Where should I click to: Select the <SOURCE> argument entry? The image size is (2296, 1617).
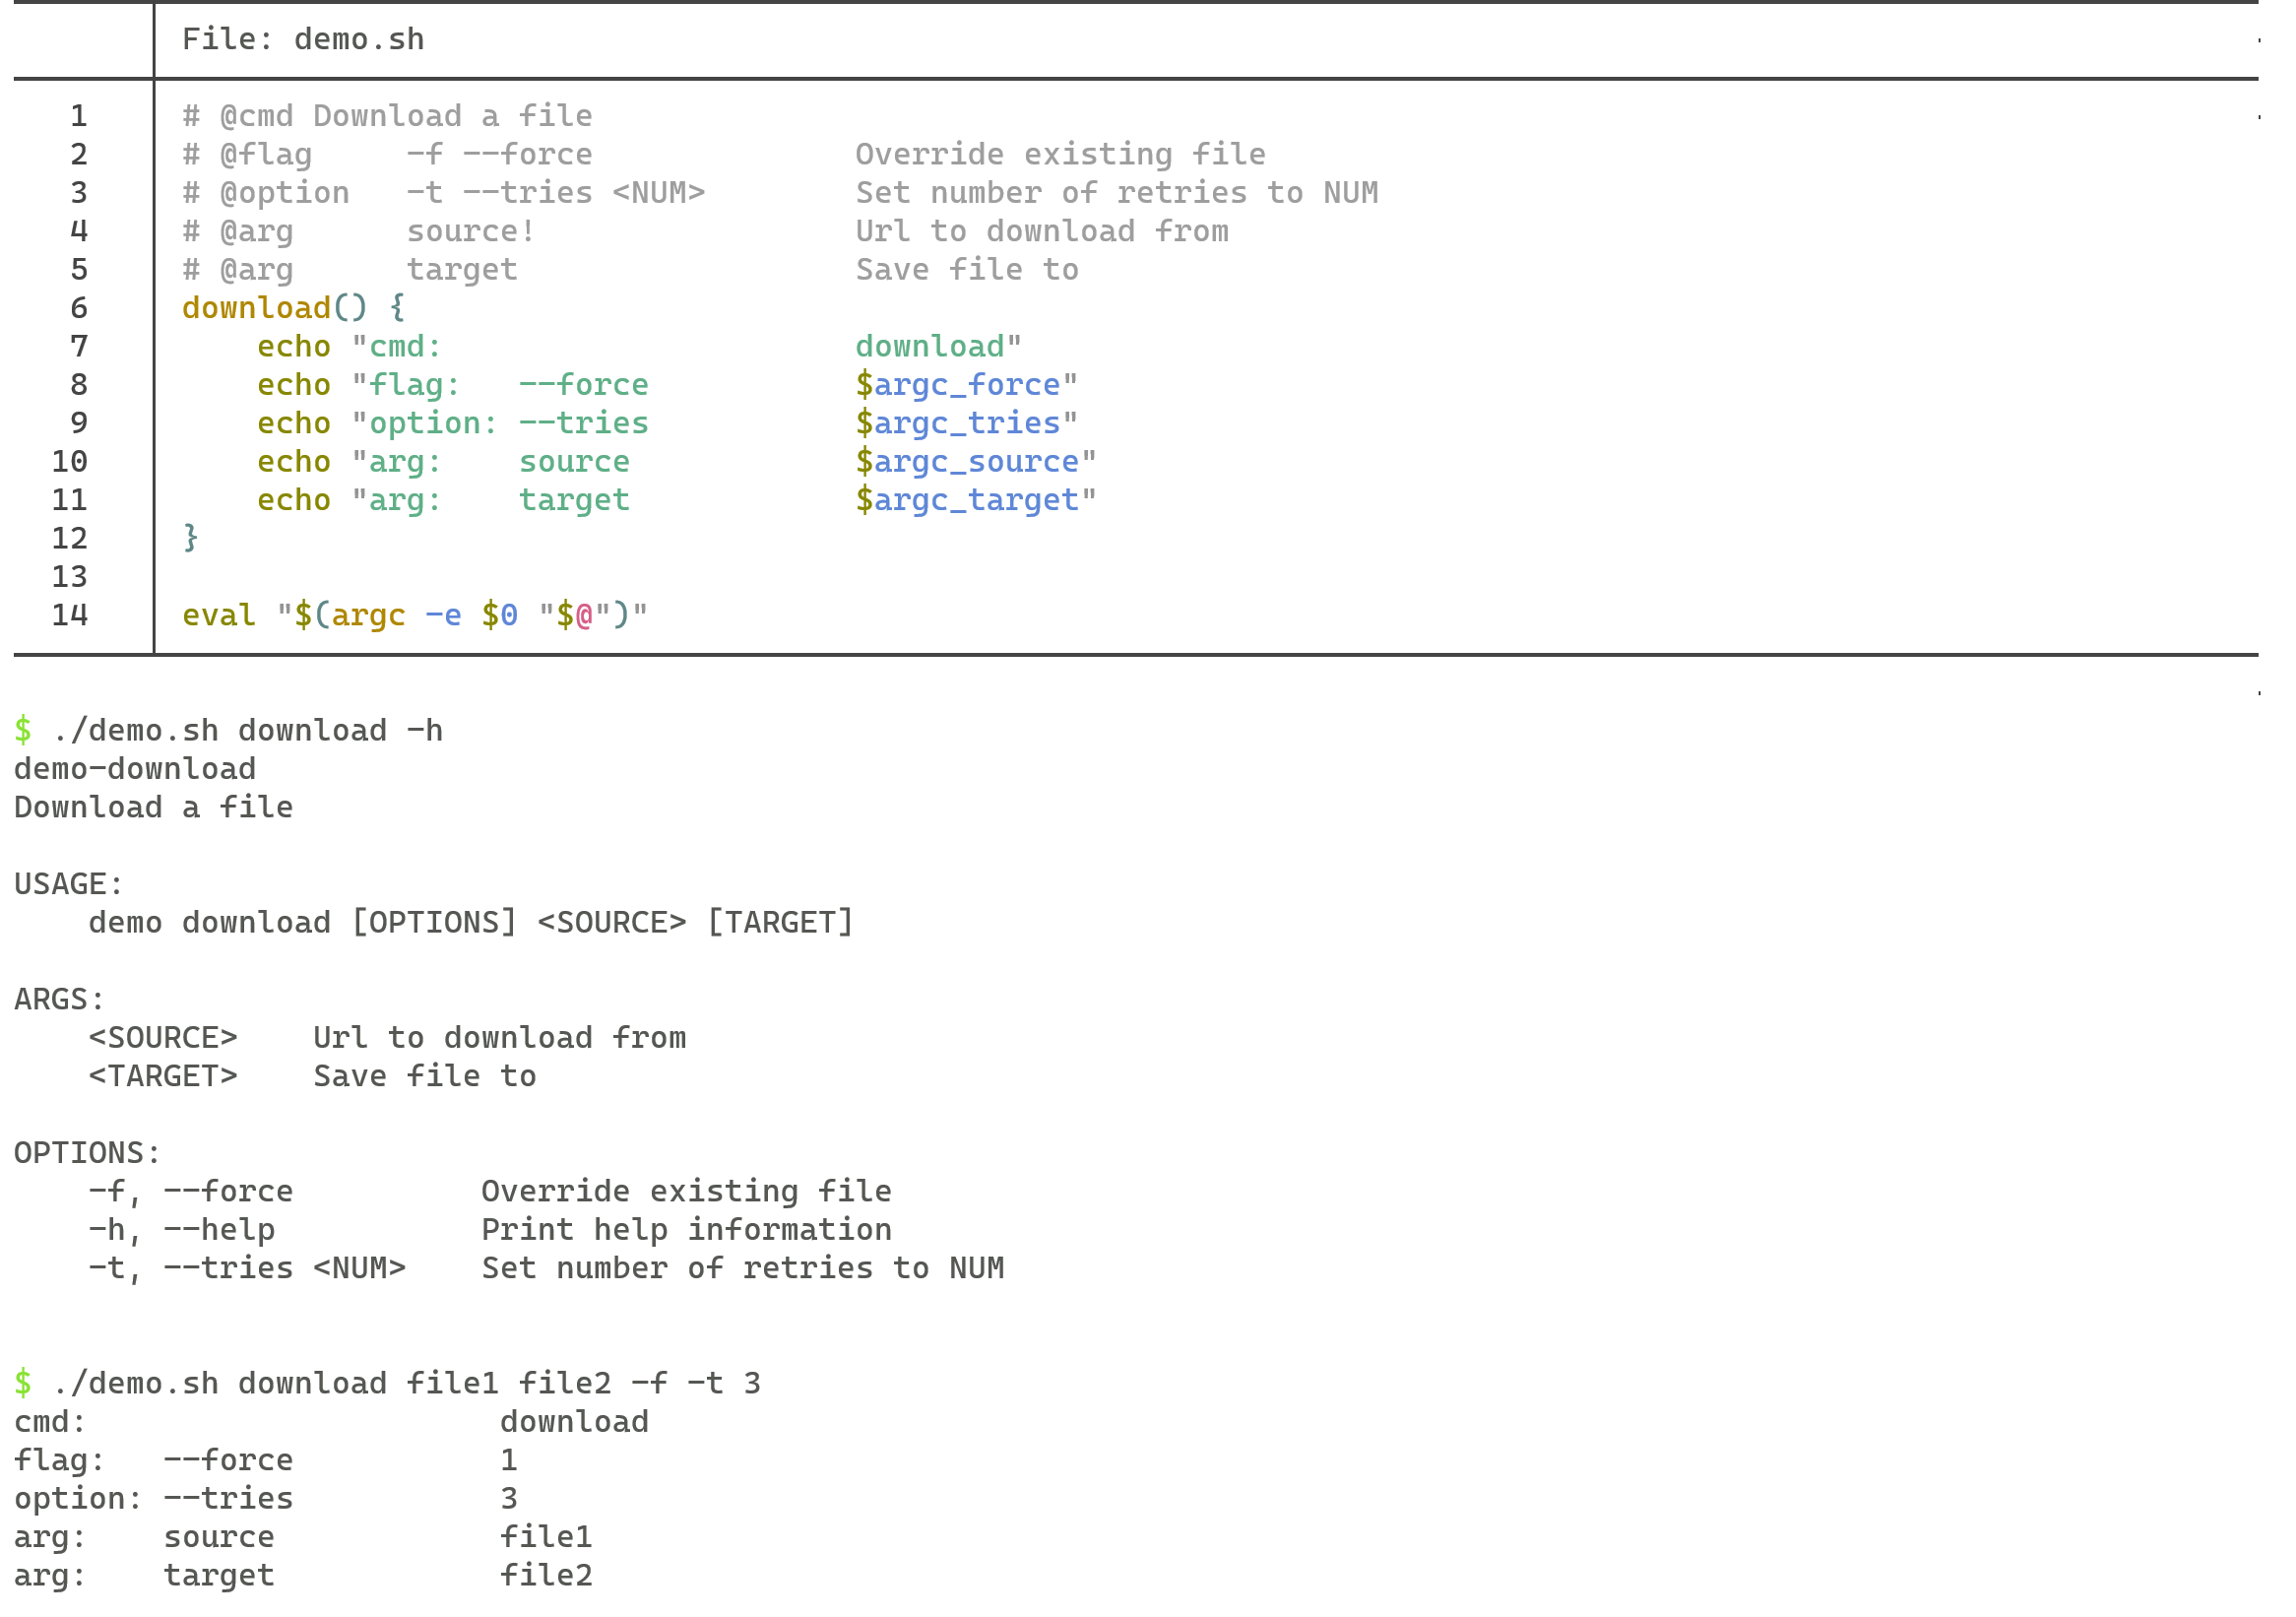tap(163, 1037)
